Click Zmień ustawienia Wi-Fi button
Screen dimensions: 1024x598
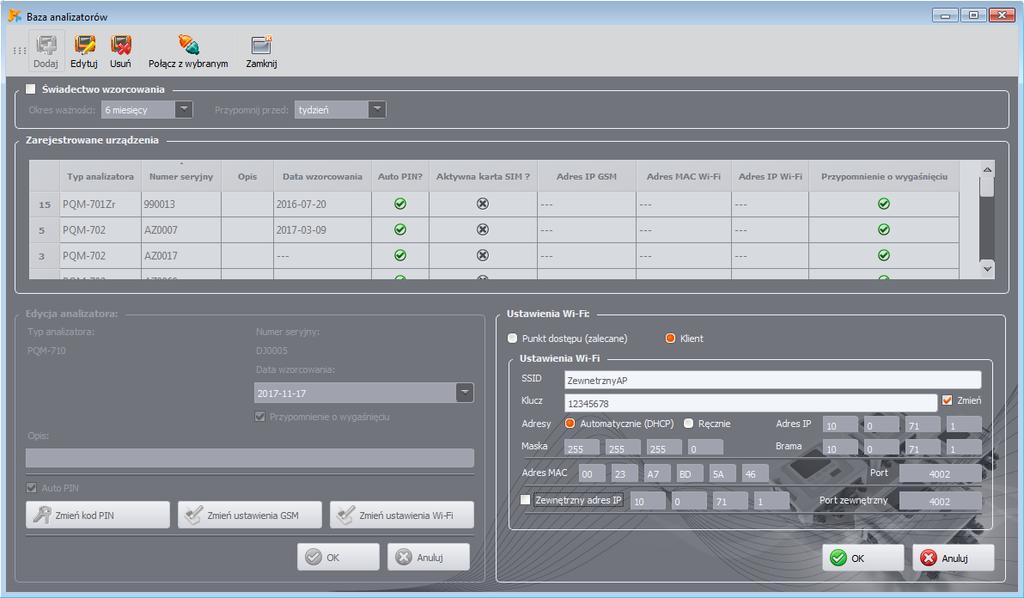(402, 515)
